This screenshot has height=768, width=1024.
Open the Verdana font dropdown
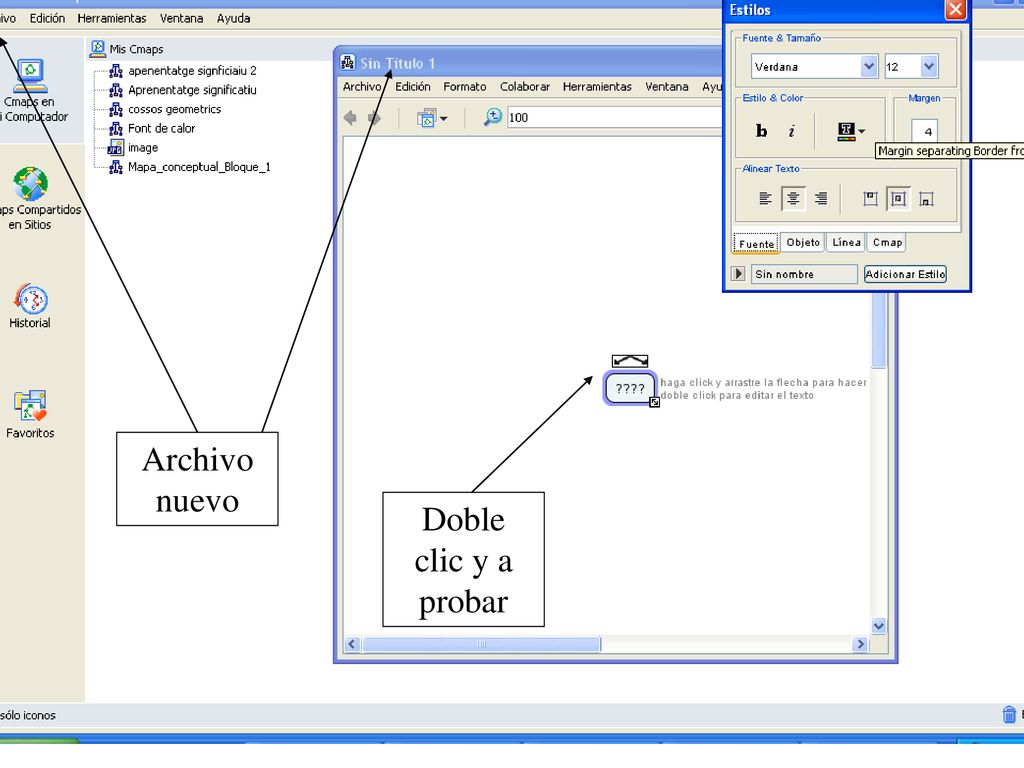tap(869, 66)
